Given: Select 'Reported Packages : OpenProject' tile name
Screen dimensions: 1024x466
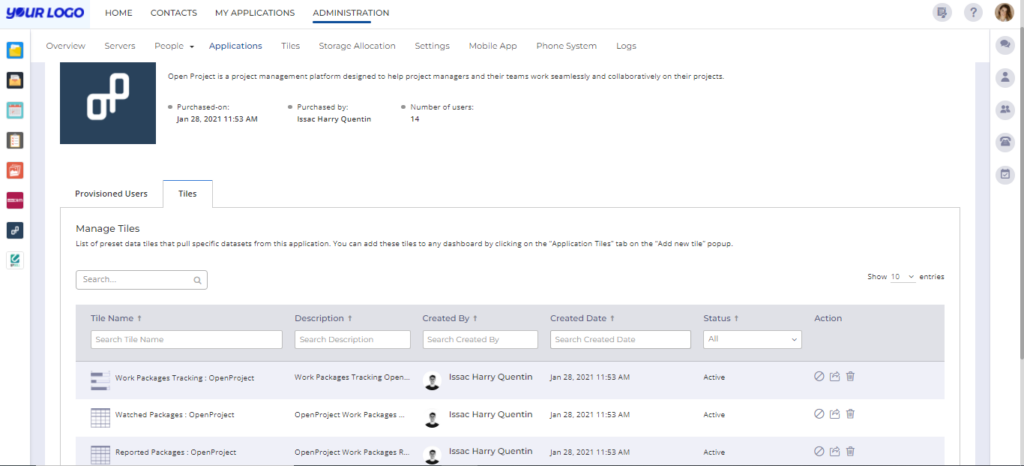Looking at the screenshot, I should [176, 452].
